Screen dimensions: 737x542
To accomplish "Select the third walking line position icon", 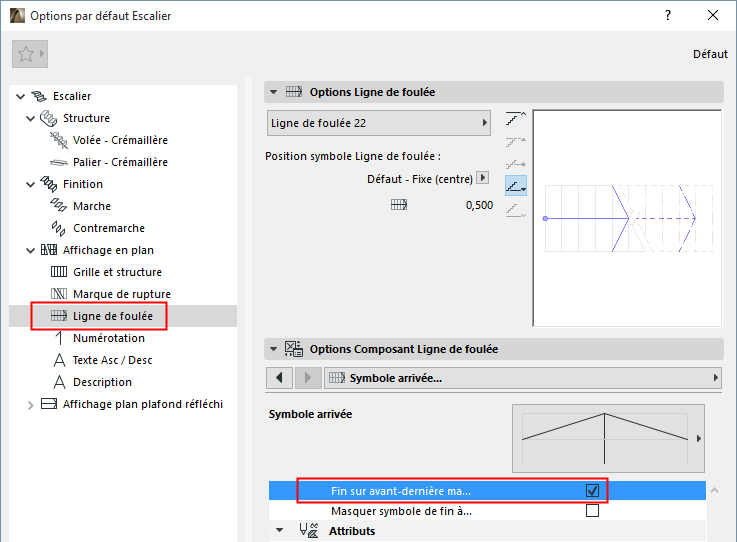I will (516, 164).
